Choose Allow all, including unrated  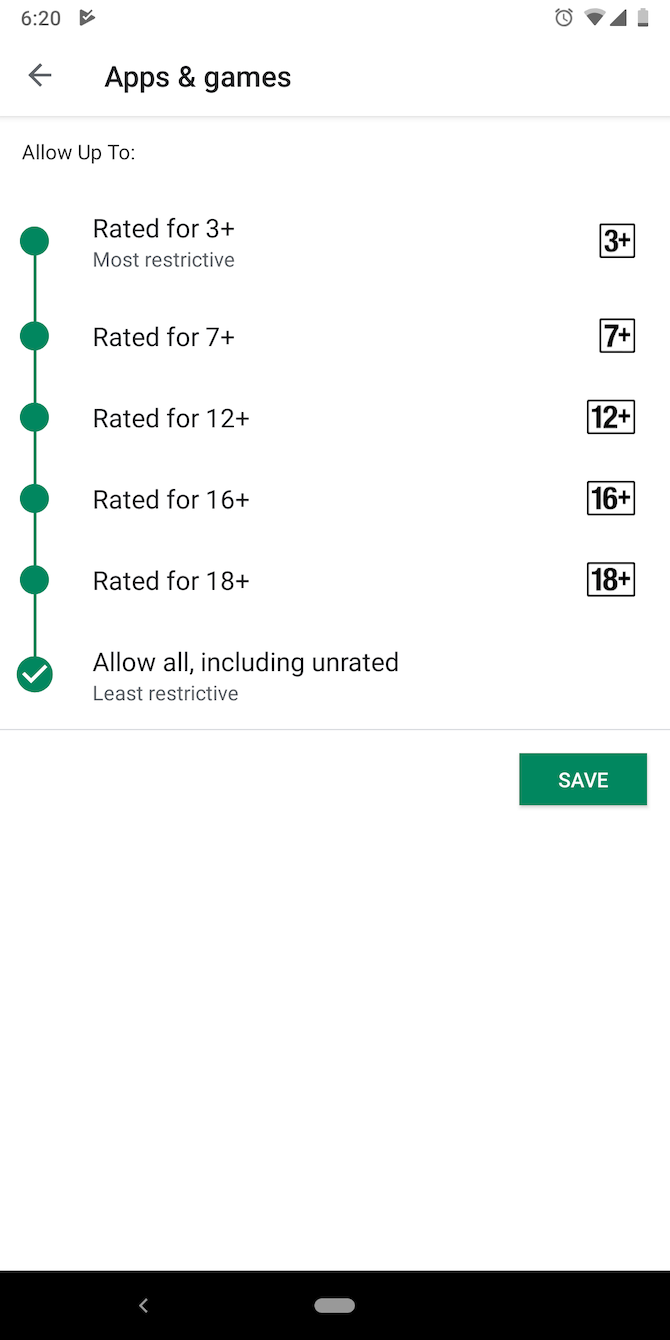tap(246, 661)
